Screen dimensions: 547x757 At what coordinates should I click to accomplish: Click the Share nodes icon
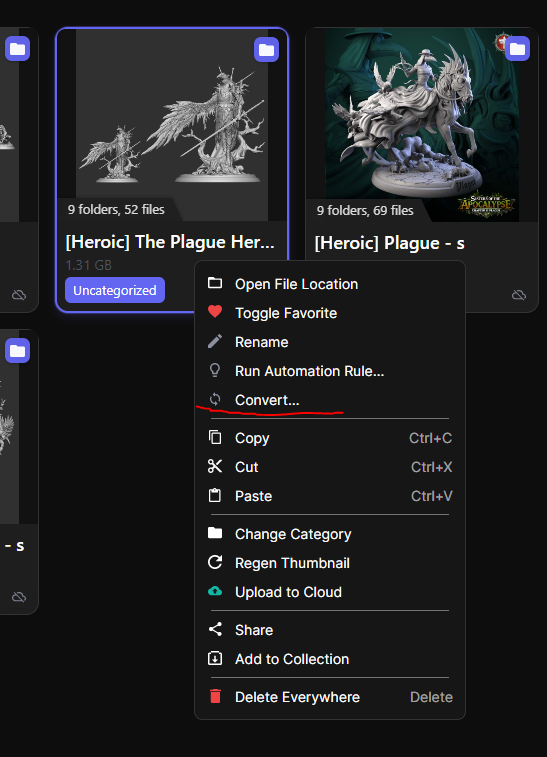(215, 630)
